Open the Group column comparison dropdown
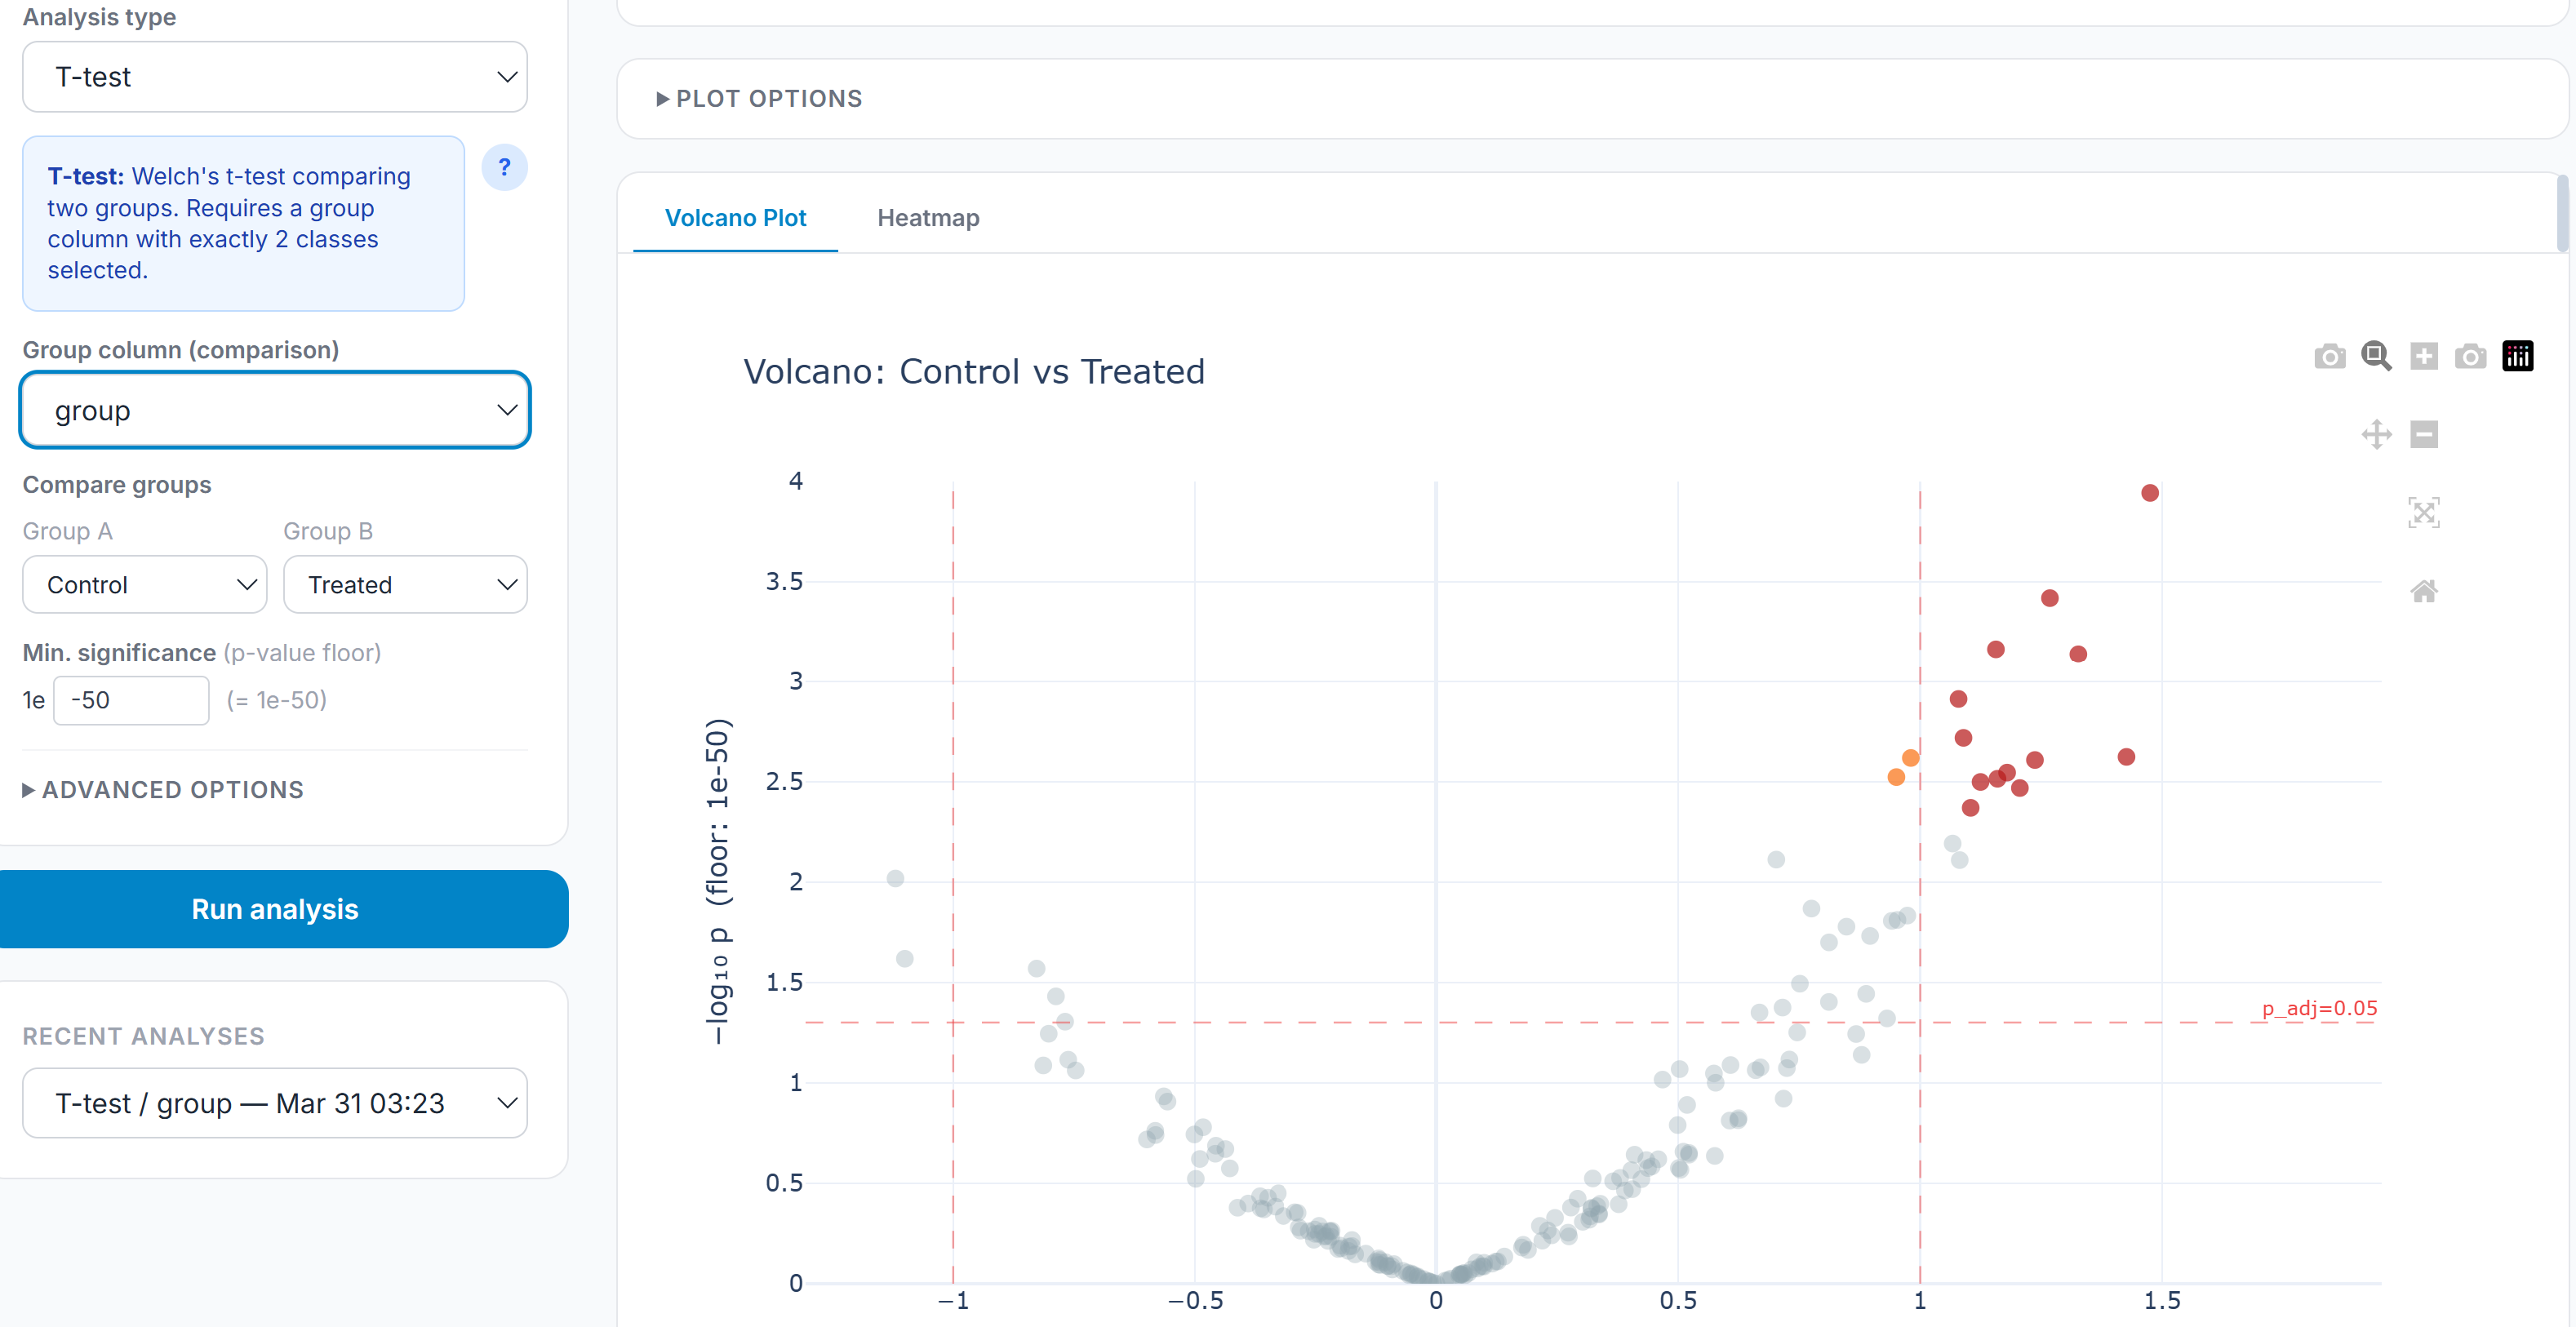Viewport: 2576px width, 1327px height. pos(275,410)
